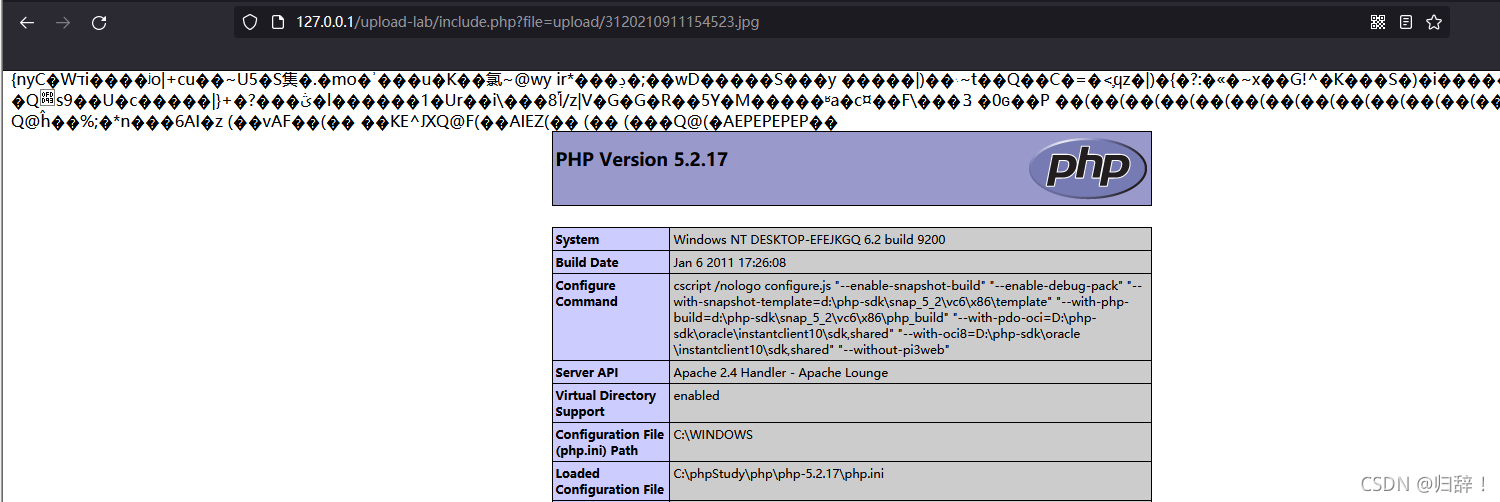The width and height of the screenshot is (1500, 502).
Task: Go back to the previous page
Action: 26,22
